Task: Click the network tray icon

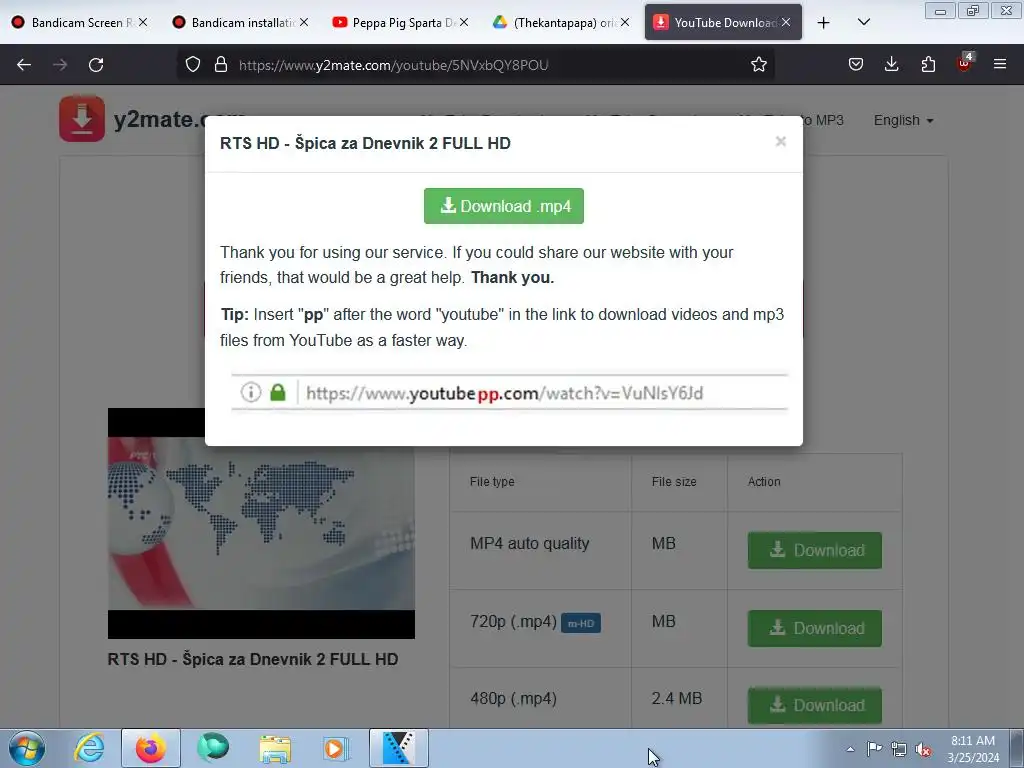Action: coord(899,749)
